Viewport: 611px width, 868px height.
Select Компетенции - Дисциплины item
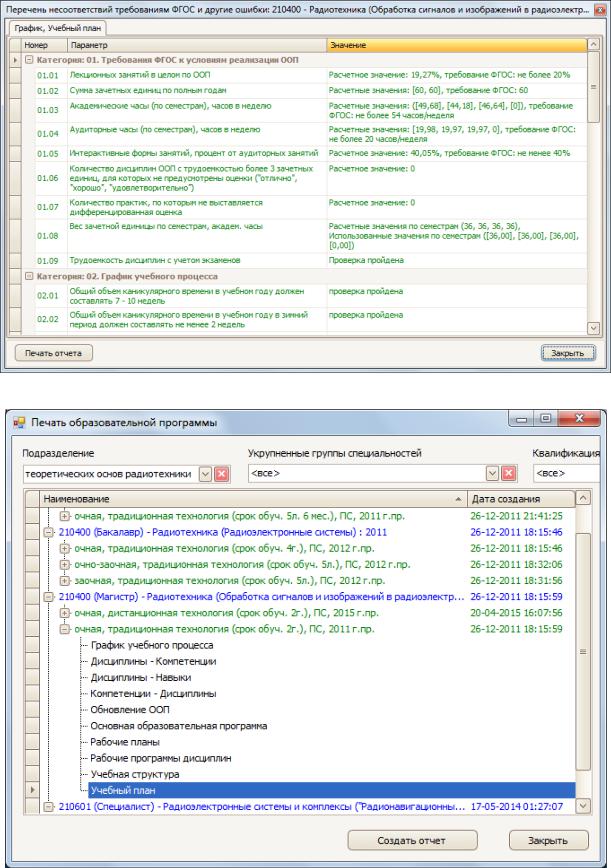point(153,693)
